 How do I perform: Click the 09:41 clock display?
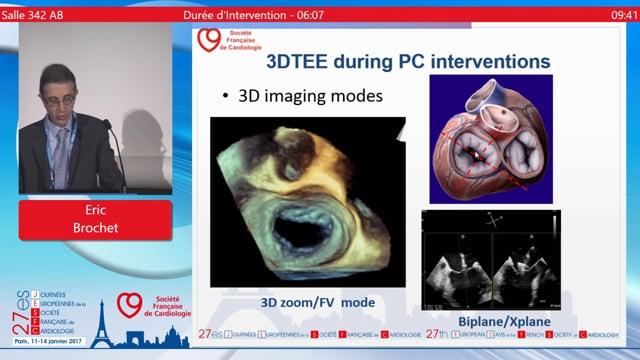(x=624, y=15)
